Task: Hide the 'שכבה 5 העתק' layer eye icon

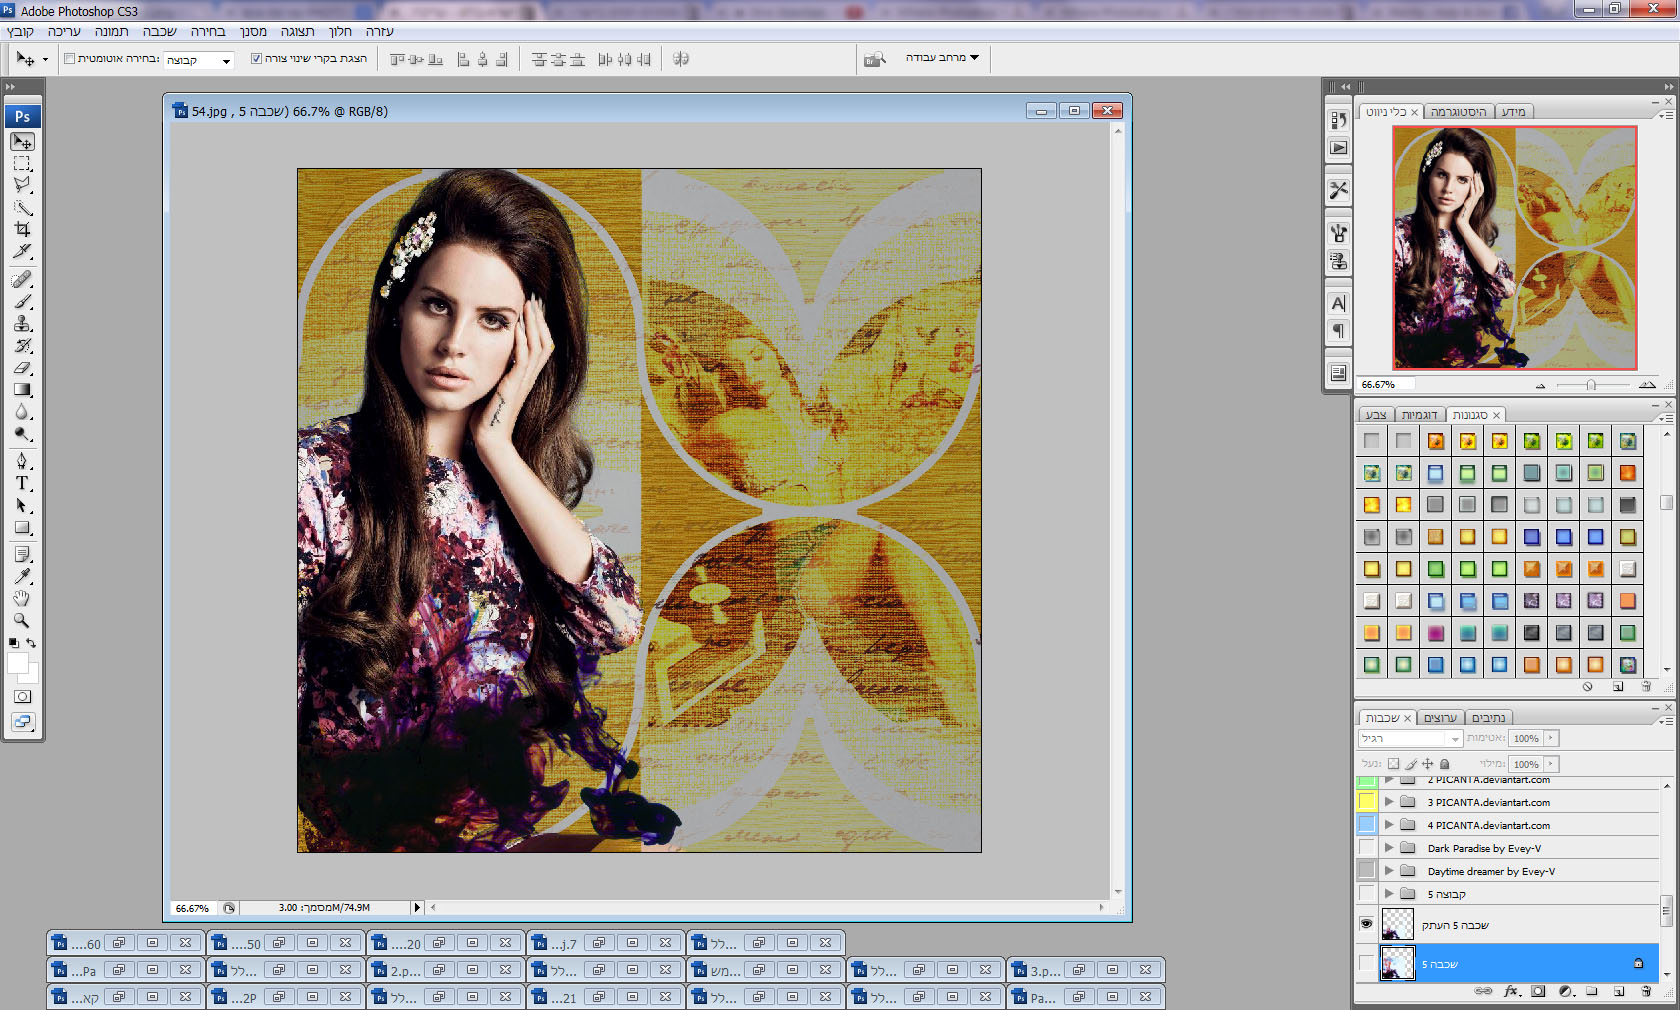Action: coord(1366,924)
